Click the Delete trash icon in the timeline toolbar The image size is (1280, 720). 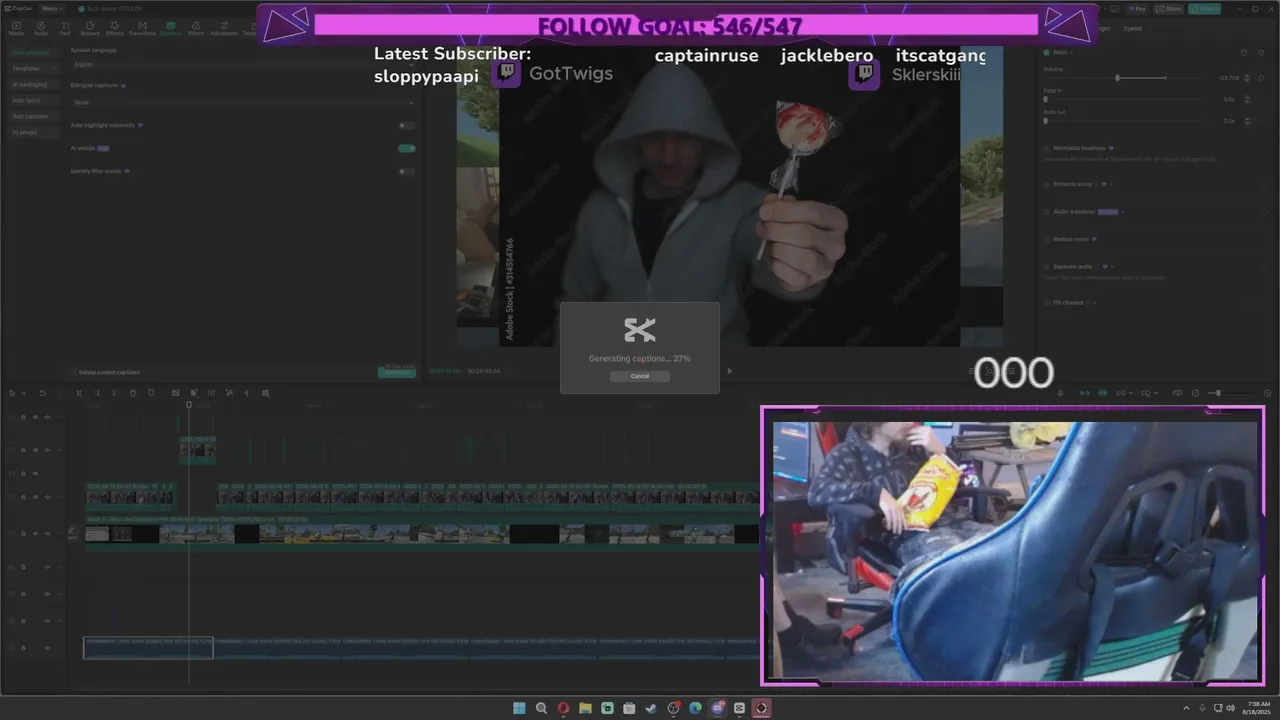point(133,393)
